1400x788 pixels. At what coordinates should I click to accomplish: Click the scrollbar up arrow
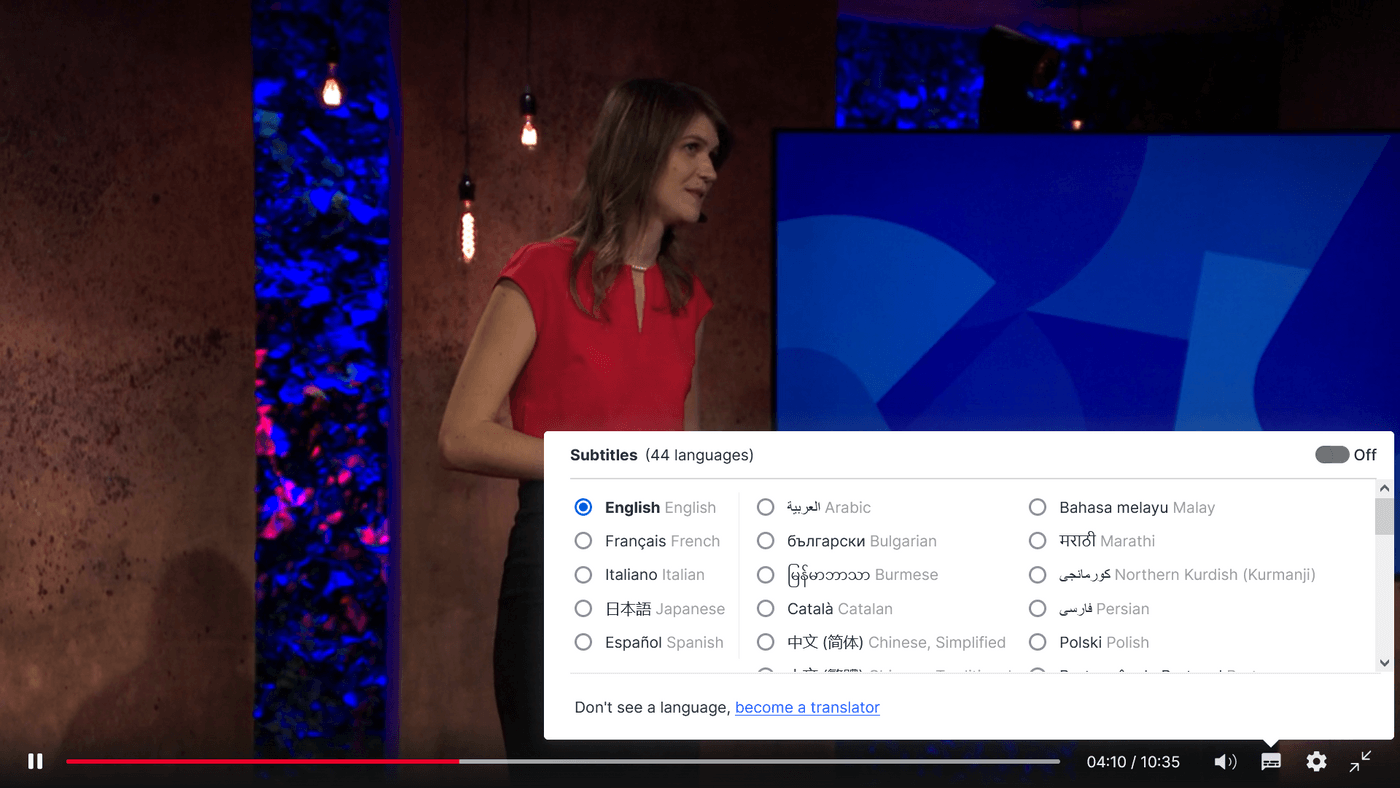1383,487
